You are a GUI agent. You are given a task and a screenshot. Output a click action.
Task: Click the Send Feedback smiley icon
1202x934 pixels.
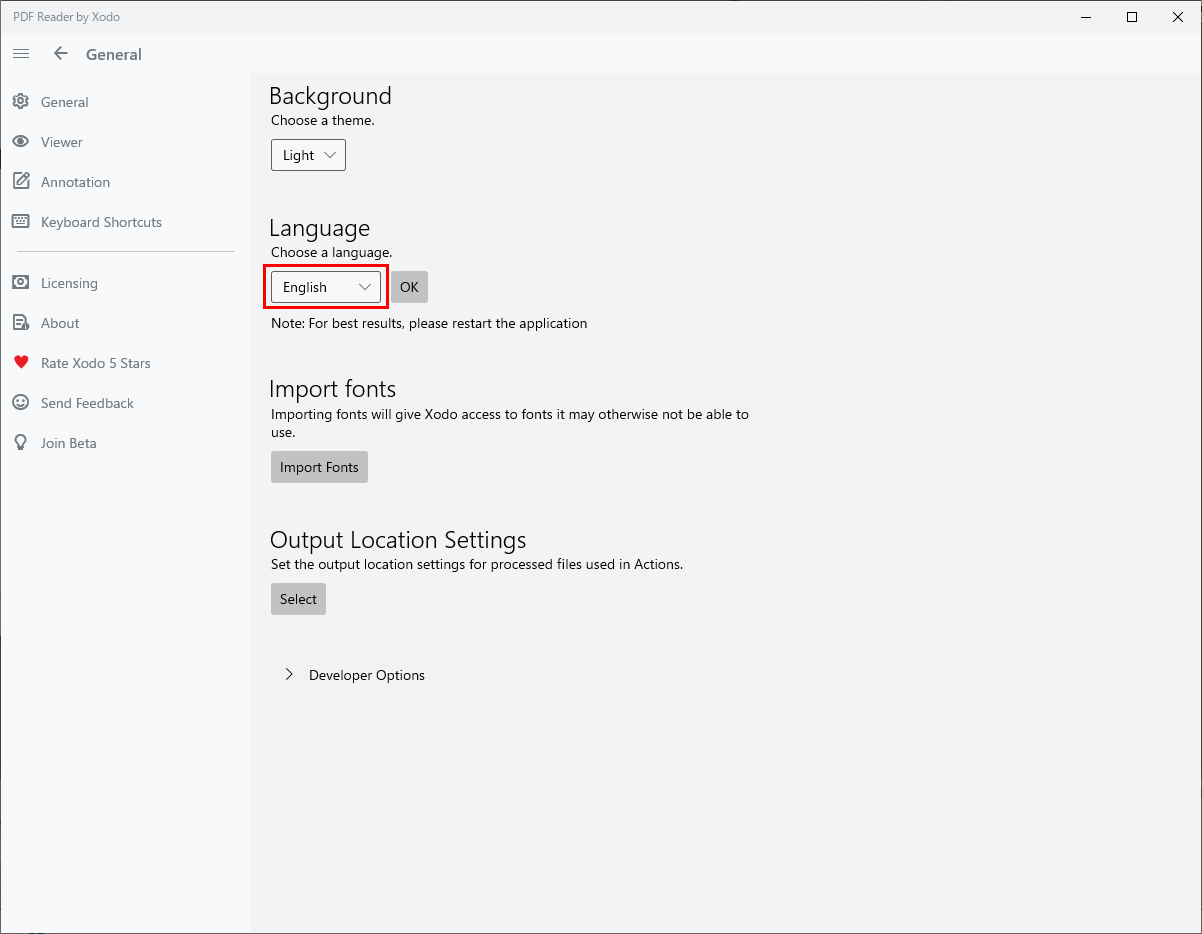(20, 403)
